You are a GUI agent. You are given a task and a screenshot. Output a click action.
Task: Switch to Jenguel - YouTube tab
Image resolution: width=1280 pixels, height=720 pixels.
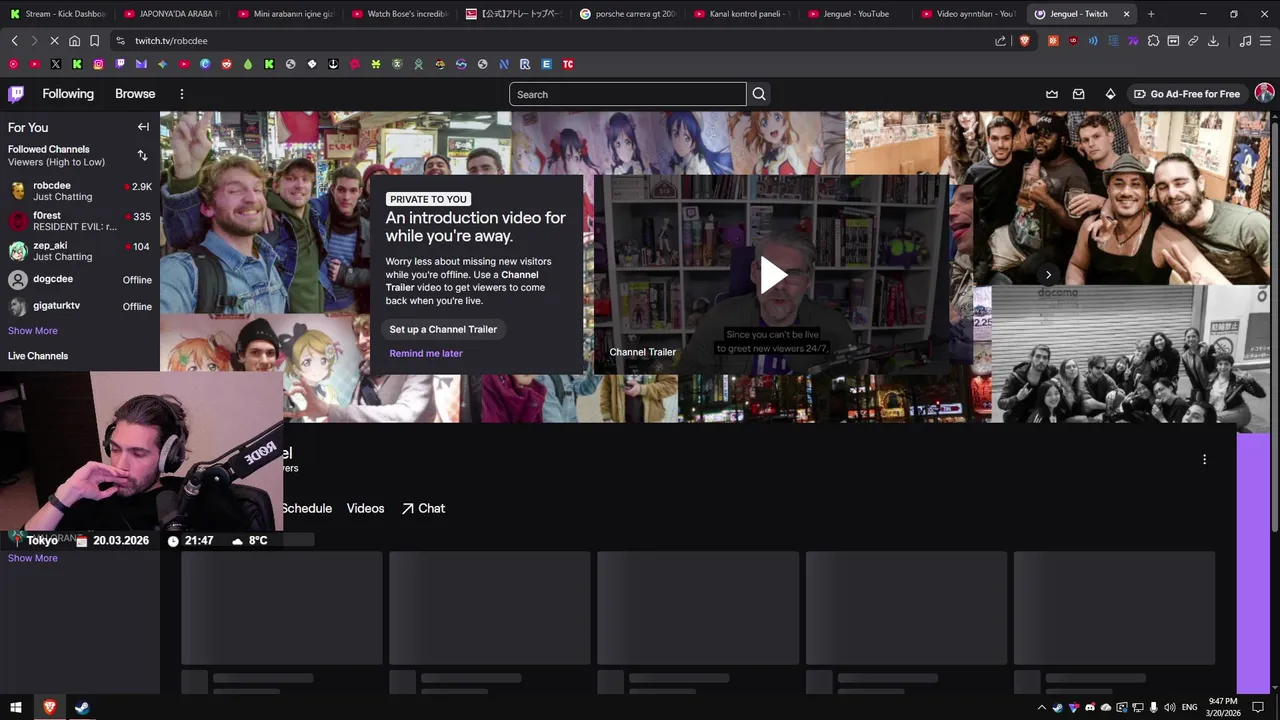[856, 14]
